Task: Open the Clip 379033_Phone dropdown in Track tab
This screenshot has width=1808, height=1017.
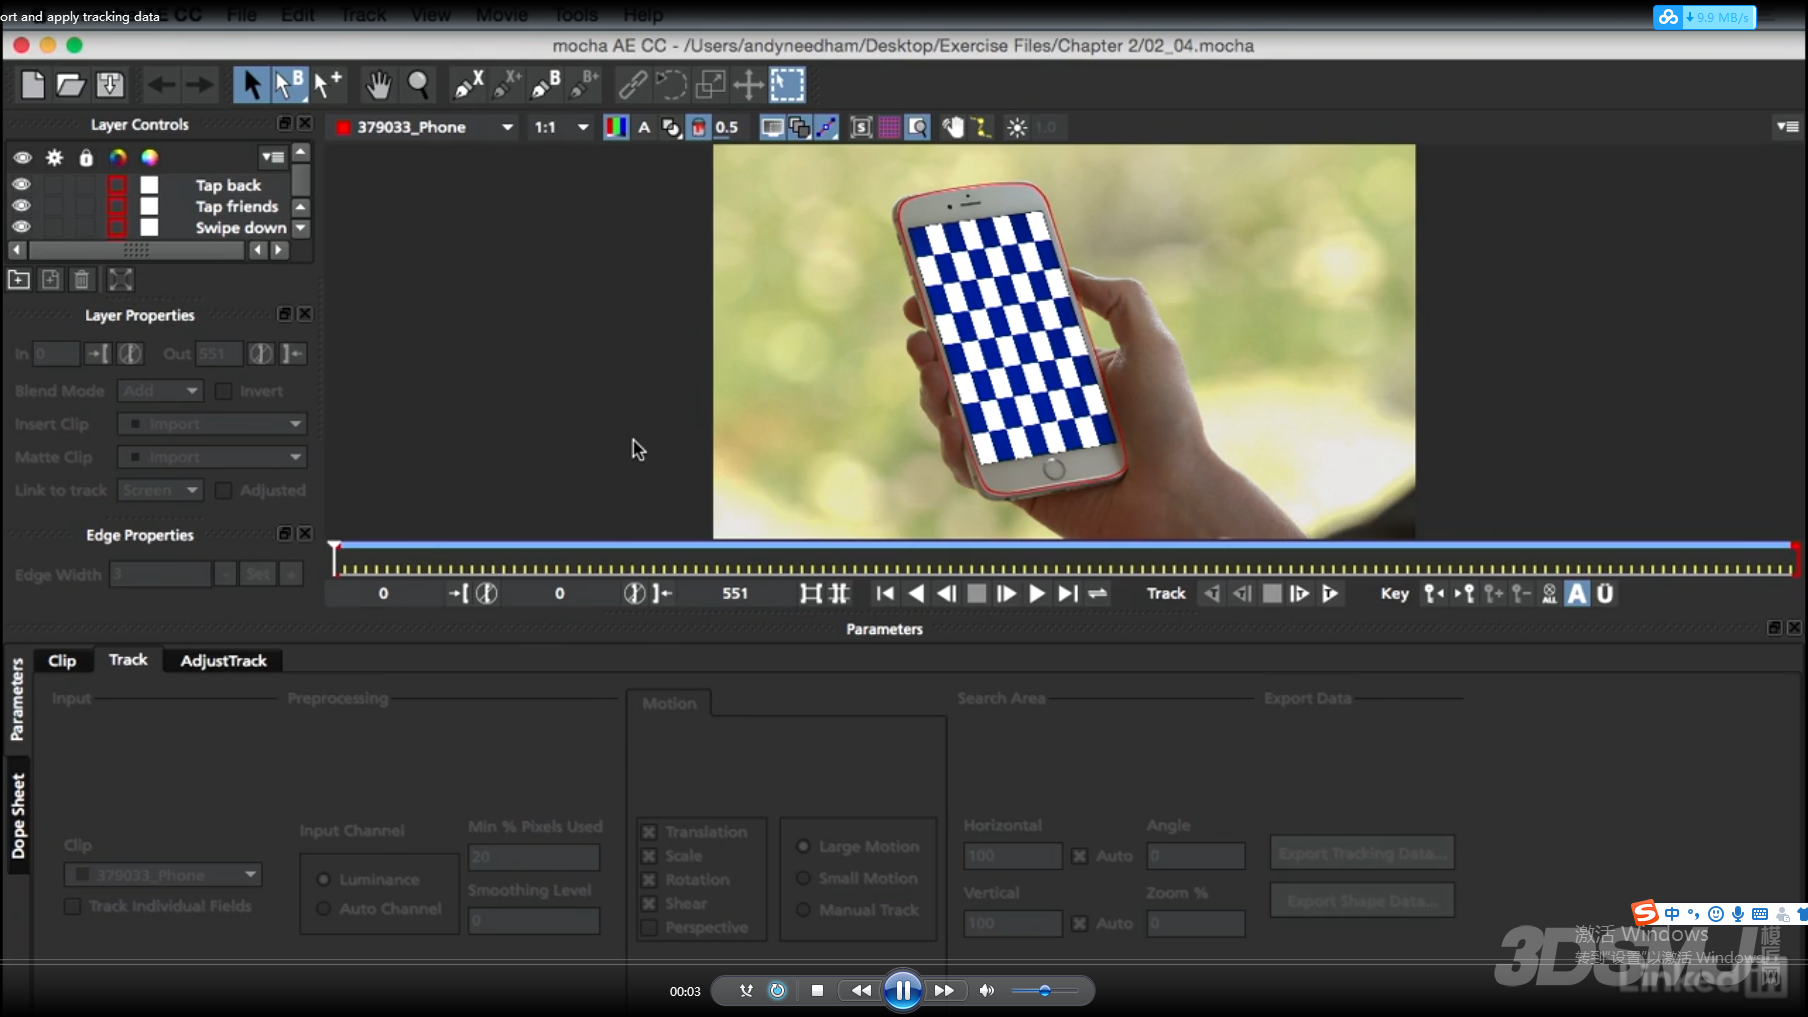Action: tap(163, 875)
